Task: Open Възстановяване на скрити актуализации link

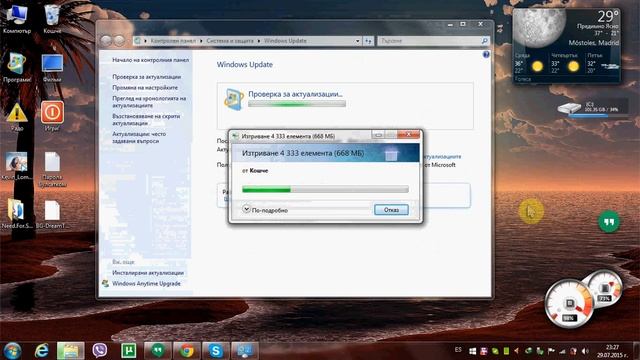Action: pos(146,120)
